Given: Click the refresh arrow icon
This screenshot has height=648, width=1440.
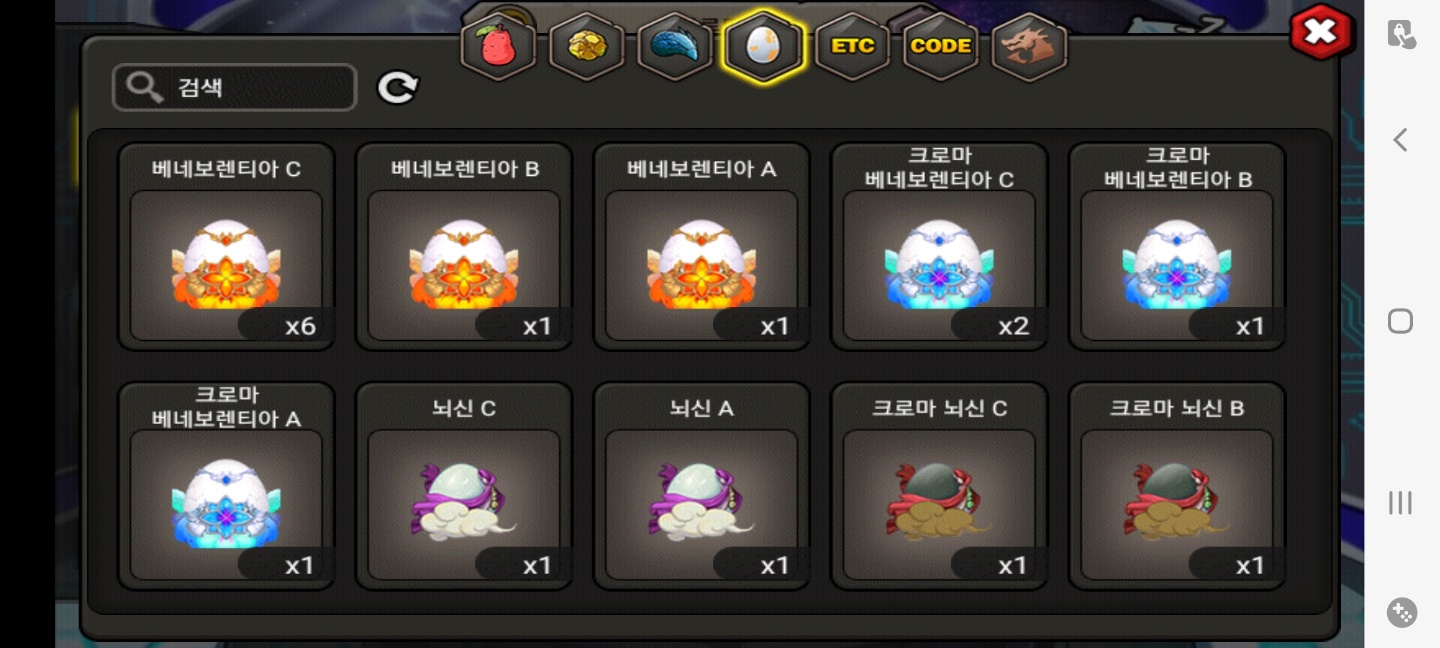Looking at the screenshot, I should (398, 88).
